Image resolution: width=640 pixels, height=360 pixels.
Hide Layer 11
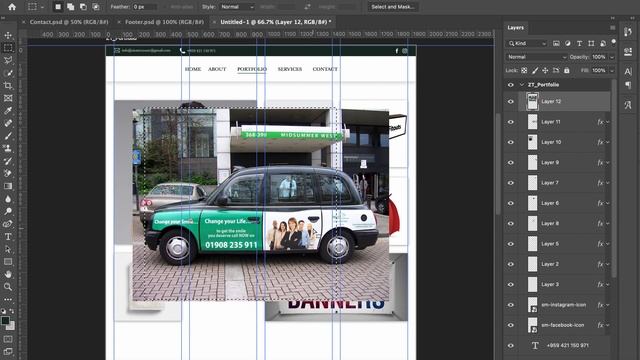pyautogui.click(x=511, y=122)
